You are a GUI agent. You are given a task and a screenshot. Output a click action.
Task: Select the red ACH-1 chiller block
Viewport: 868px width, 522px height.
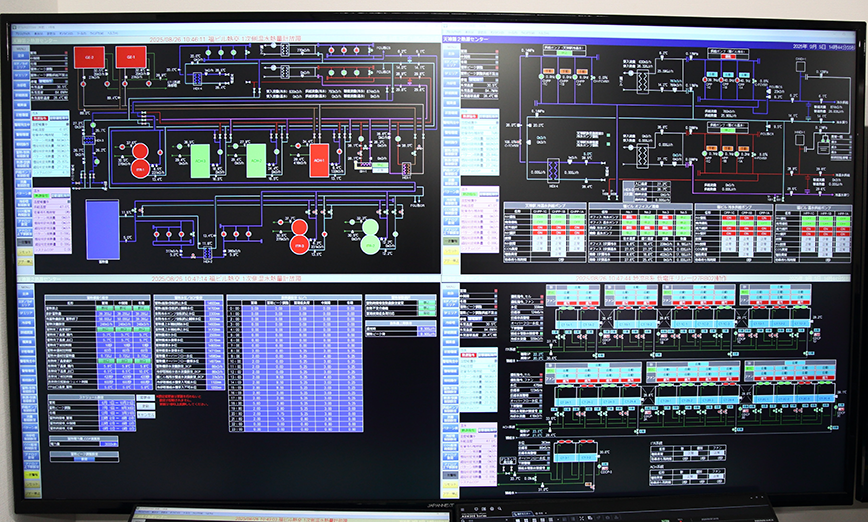click(318, 158)
